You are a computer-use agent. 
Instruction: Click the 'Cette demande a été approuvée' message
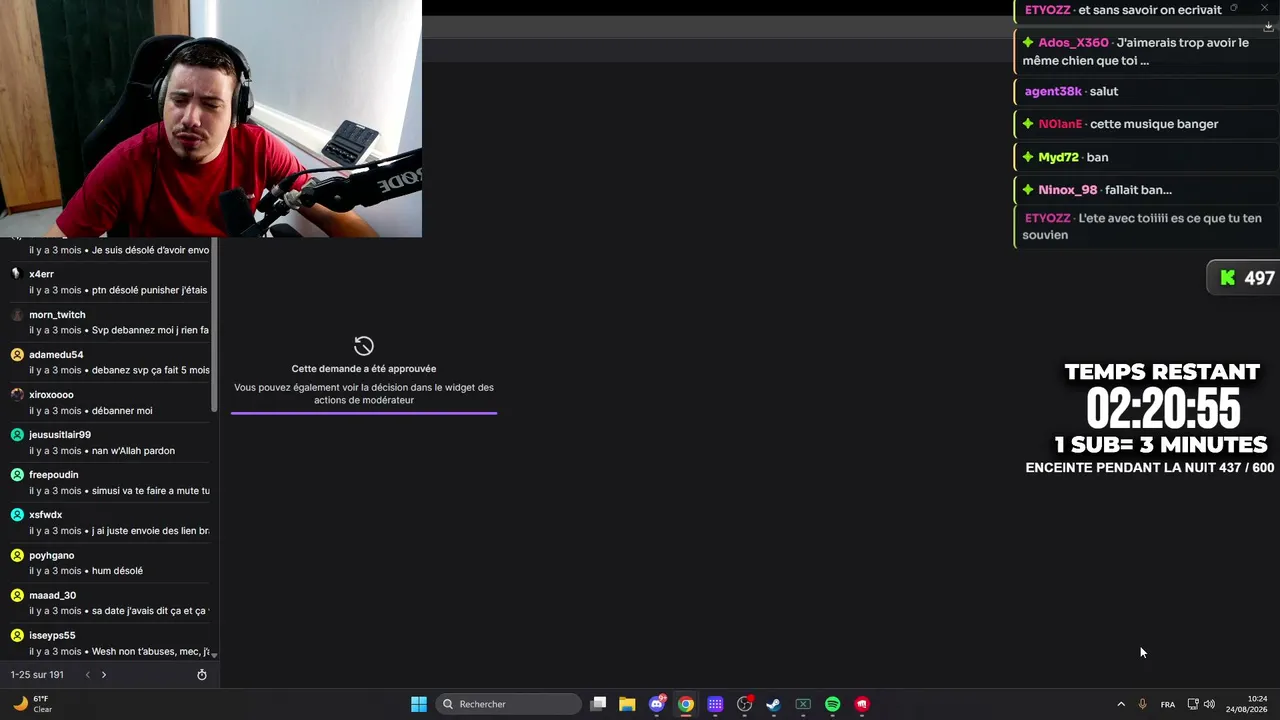[x=364, y=369]
